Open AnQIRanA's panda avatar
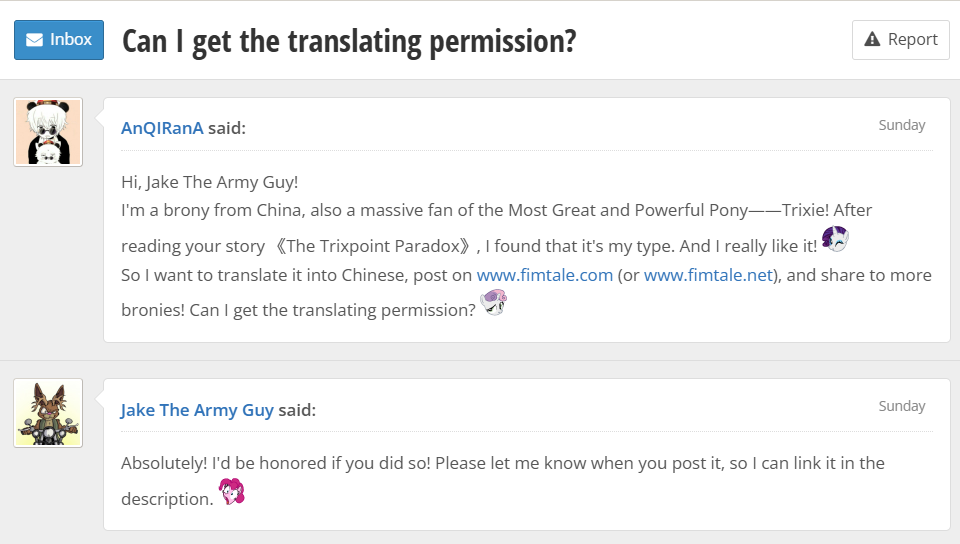The width and height of the screenshot is (960, 544). (x=48, y=132)
